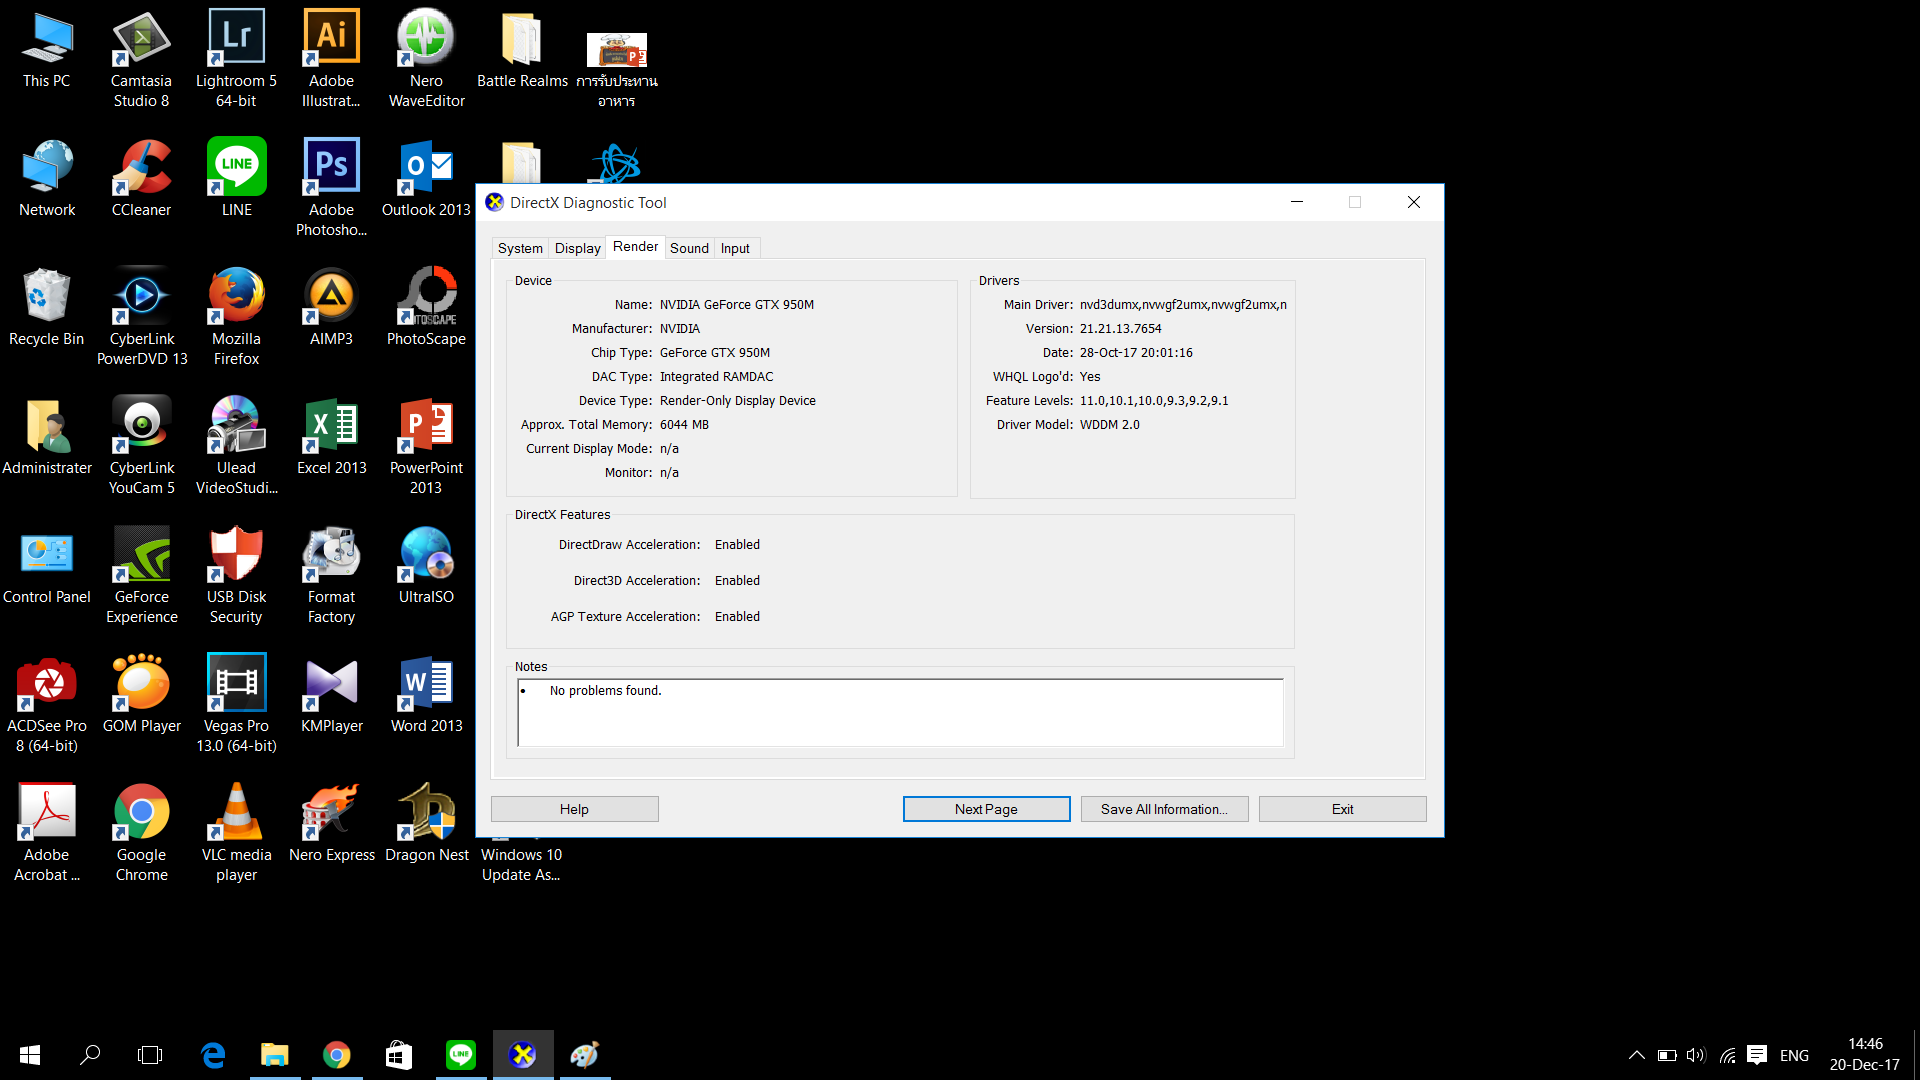Viewport: 1920px width, 1080px height.
Task: Select the Recycle Bin icon
Action: pyautogui.click(x=46, y=298)
